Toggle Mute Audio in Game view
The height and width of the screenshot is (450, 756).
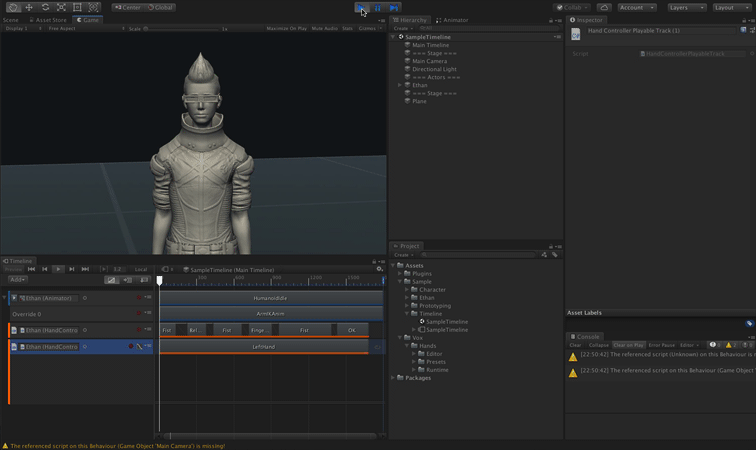point(324,29)
